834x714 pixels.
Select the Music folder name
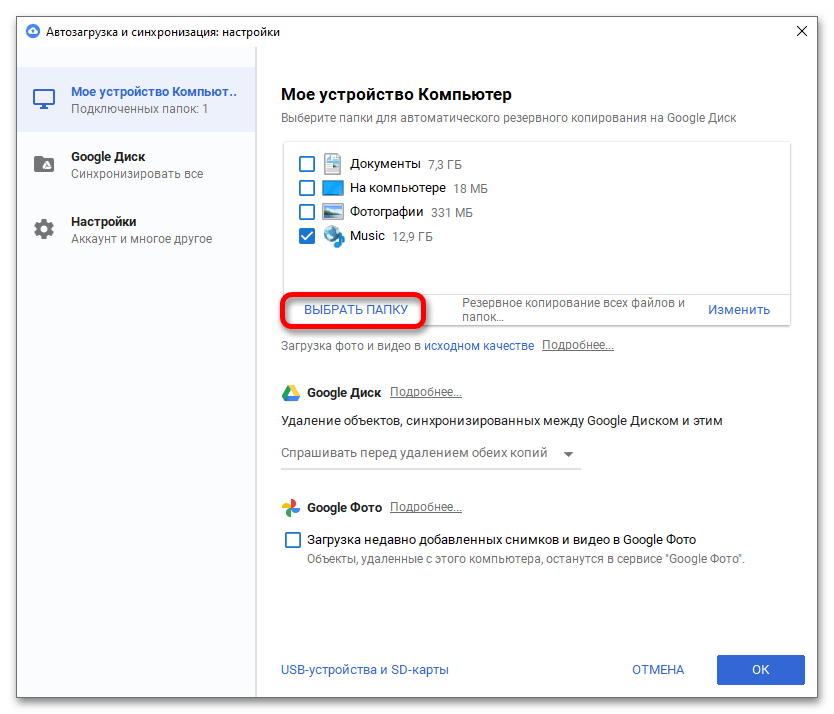click(x=367, y=236)
